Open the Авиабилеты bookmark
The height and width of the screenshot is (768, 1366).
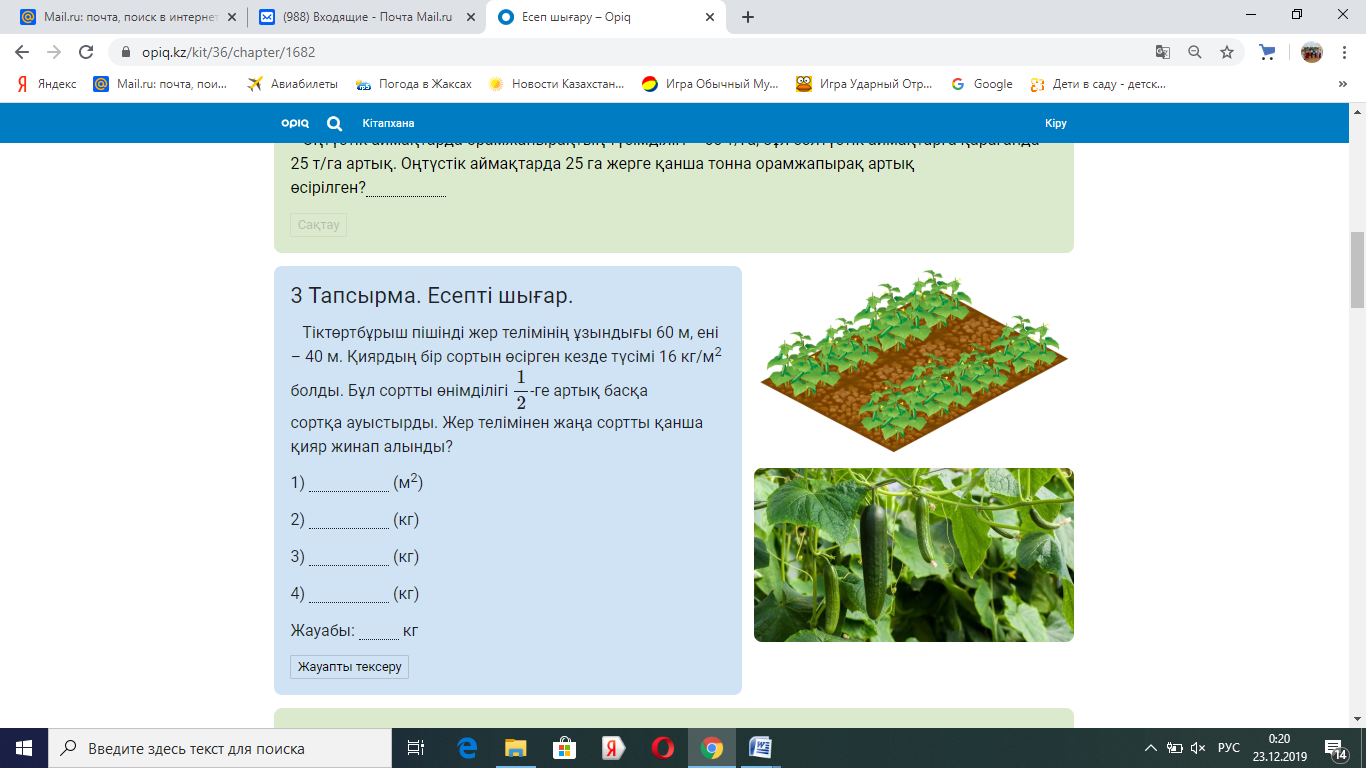click(x=293, y=84)
